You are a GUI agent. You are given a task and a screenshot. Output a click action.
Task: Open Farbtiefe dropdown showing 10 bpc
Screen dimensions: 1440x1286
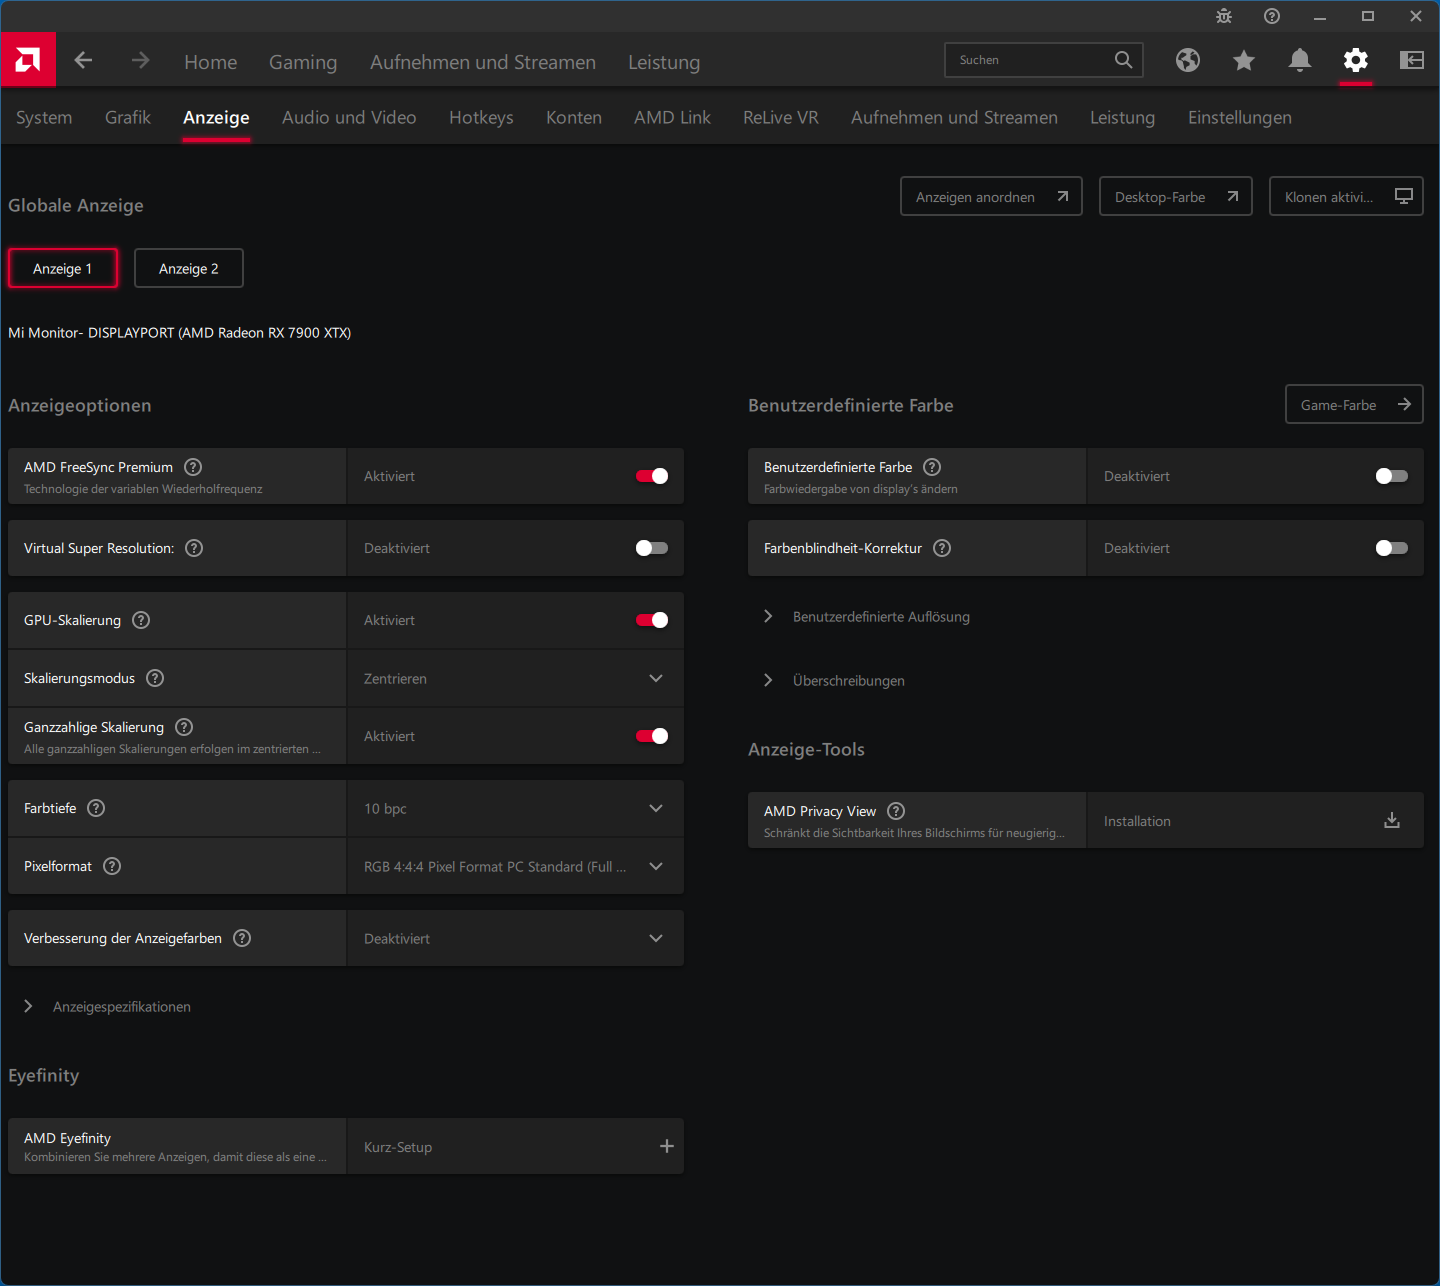point(515,808)
